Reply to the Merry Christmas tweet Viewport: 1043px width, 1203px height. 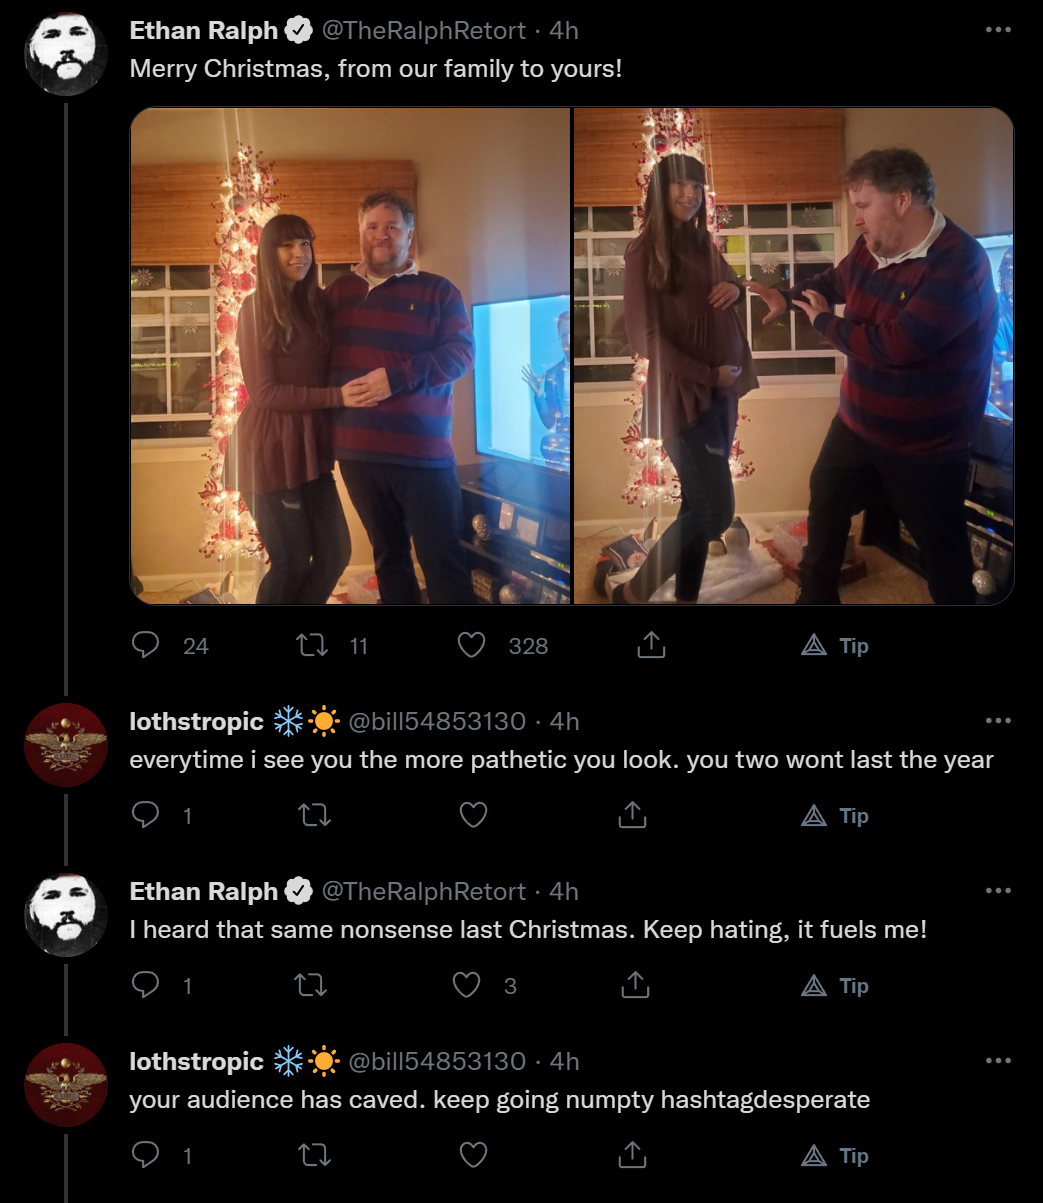tap(146, 645)
